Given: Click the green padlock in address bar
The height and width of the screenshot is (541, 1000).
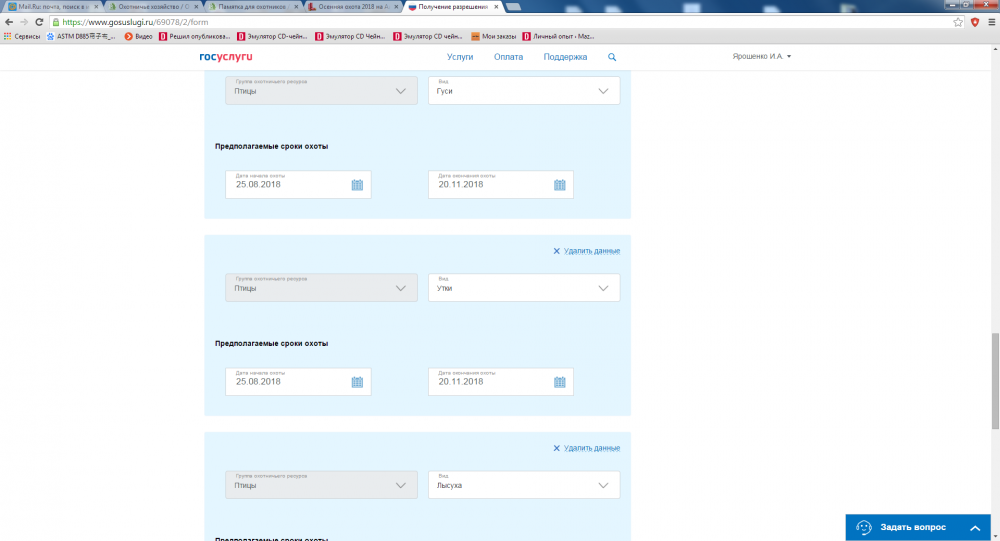Looking at the screenshot, I should point(56,22).
